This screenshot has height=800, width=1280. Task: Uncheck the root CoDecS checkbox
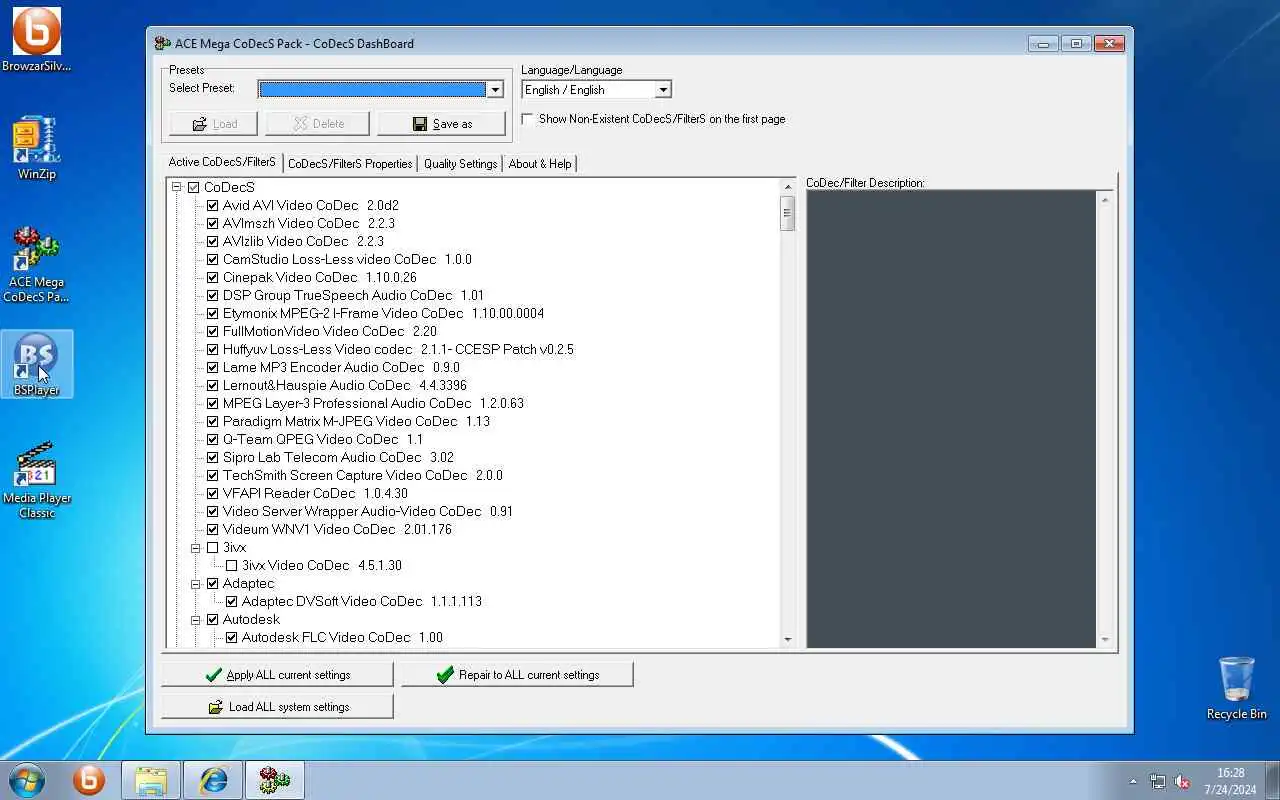(x=194, y=187)
